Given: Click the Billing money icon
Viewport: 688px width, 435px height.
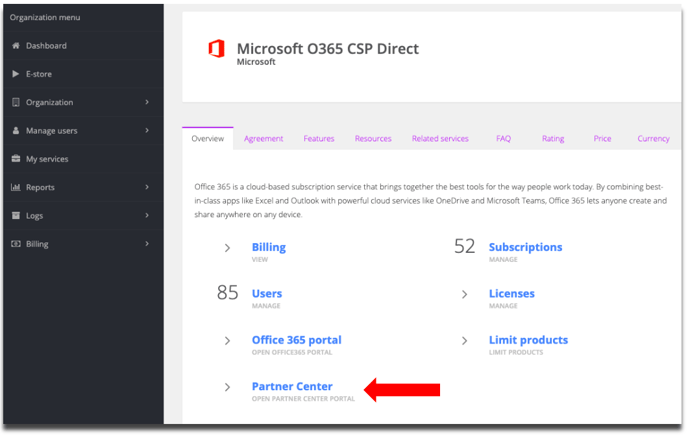Looking at the screenshot, I should (x=15, y=244).
